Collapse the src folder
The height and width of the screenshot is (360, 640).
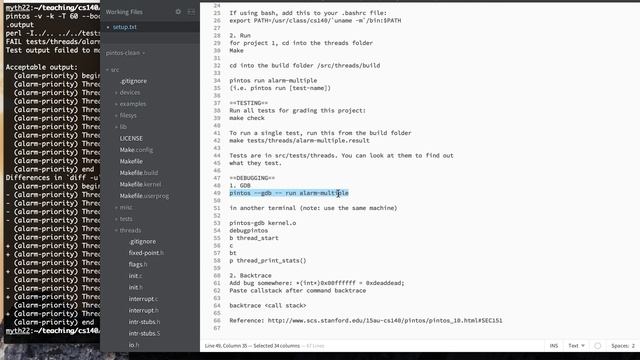(x=113, y=70)
